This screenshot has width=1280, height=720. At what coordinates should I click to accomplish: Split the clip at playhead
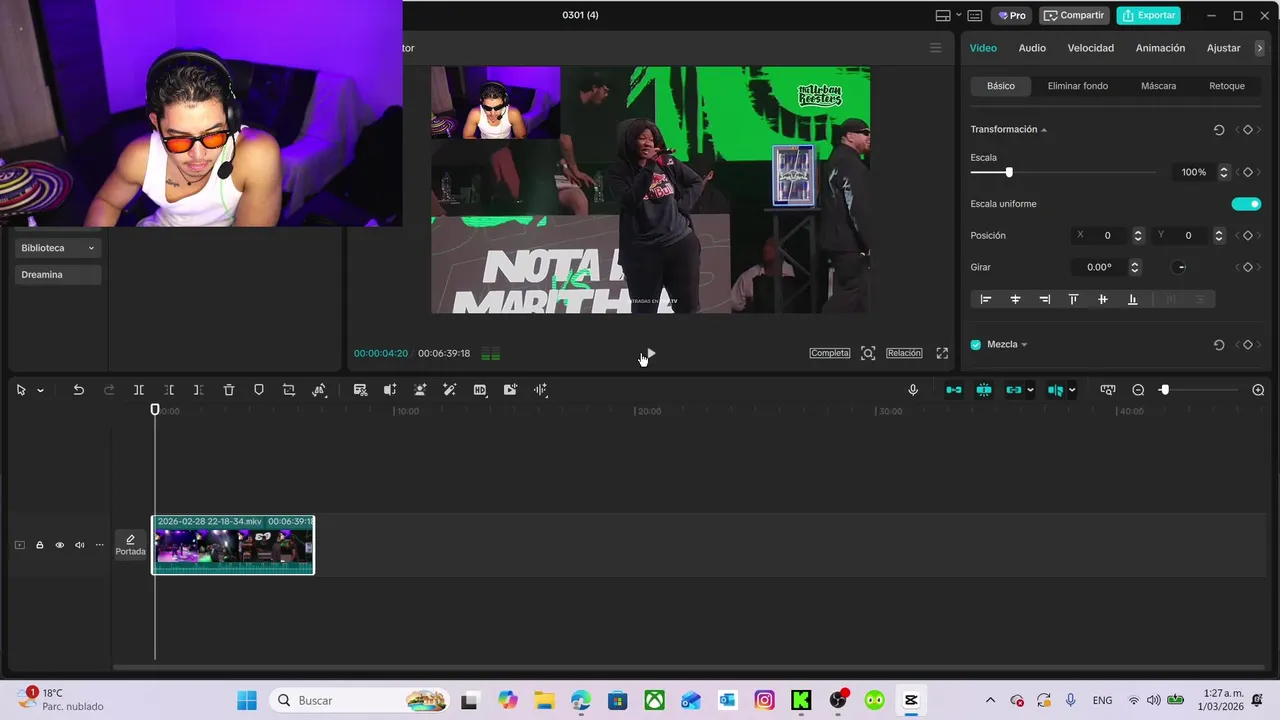(139, 390)
